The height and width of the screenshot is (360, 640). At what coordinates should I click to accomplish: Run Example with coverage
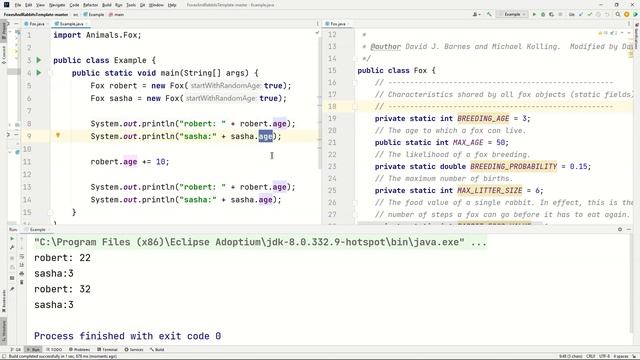click(551, 14)
